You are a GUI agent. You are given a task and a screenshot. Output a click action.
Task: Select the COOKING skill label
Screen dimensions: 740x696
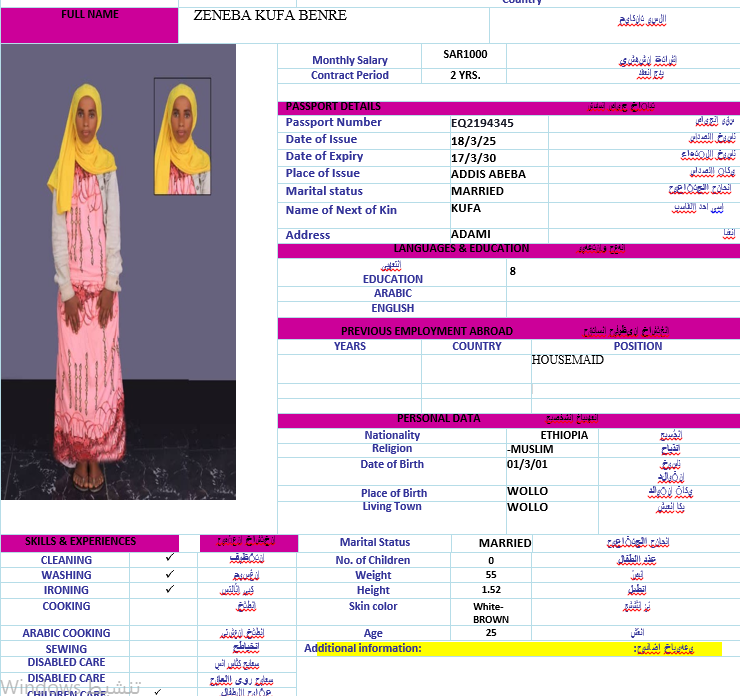[66, 606]
